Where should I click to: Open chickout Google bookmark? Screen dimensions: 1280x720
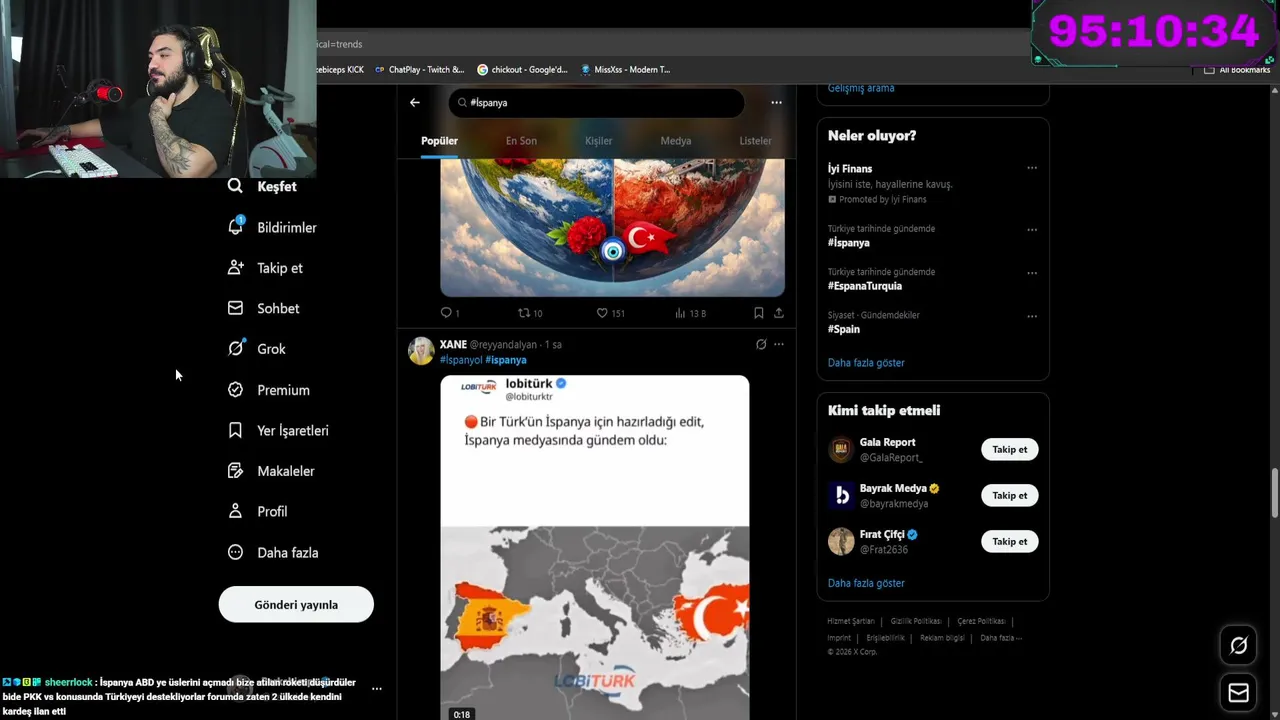pyautogui.click(x=522, y=70)
